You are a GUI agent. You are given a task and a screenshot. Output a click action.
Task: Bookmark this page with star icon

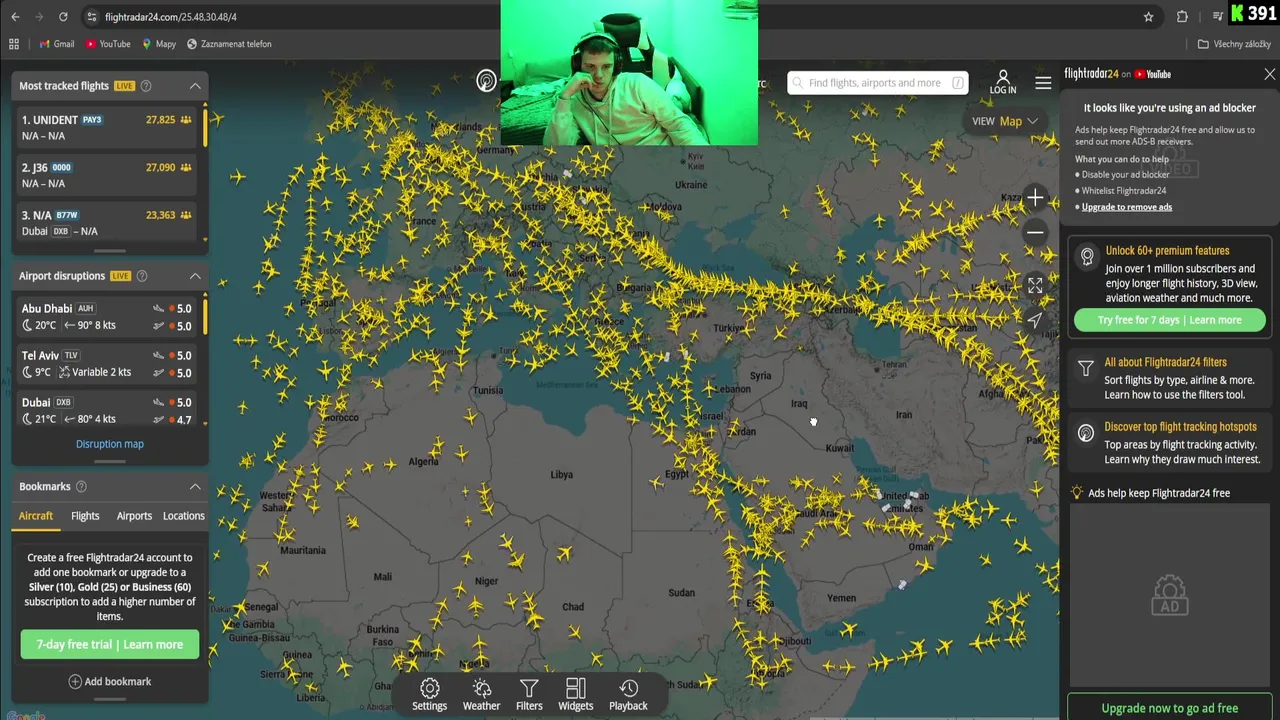1149,17
